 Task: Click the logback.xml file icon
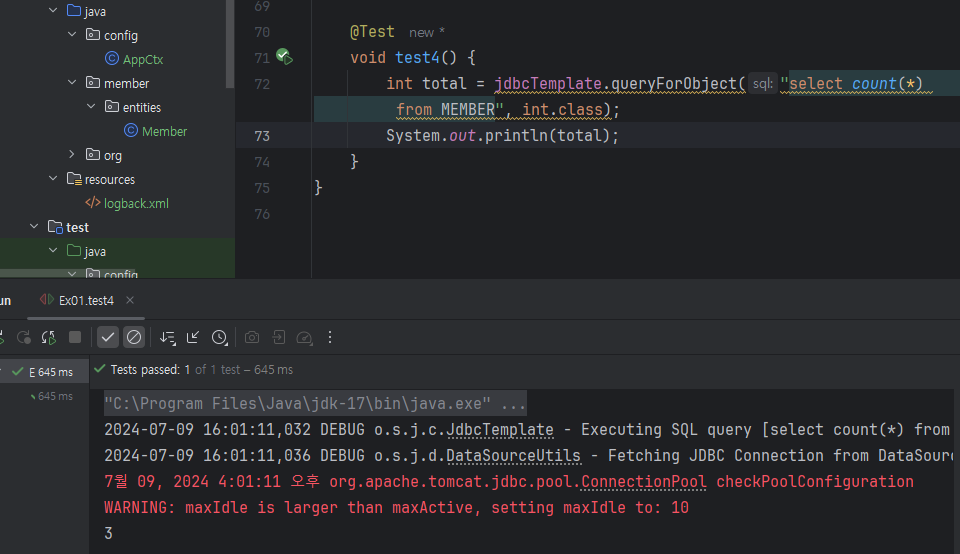pos(92,203)
